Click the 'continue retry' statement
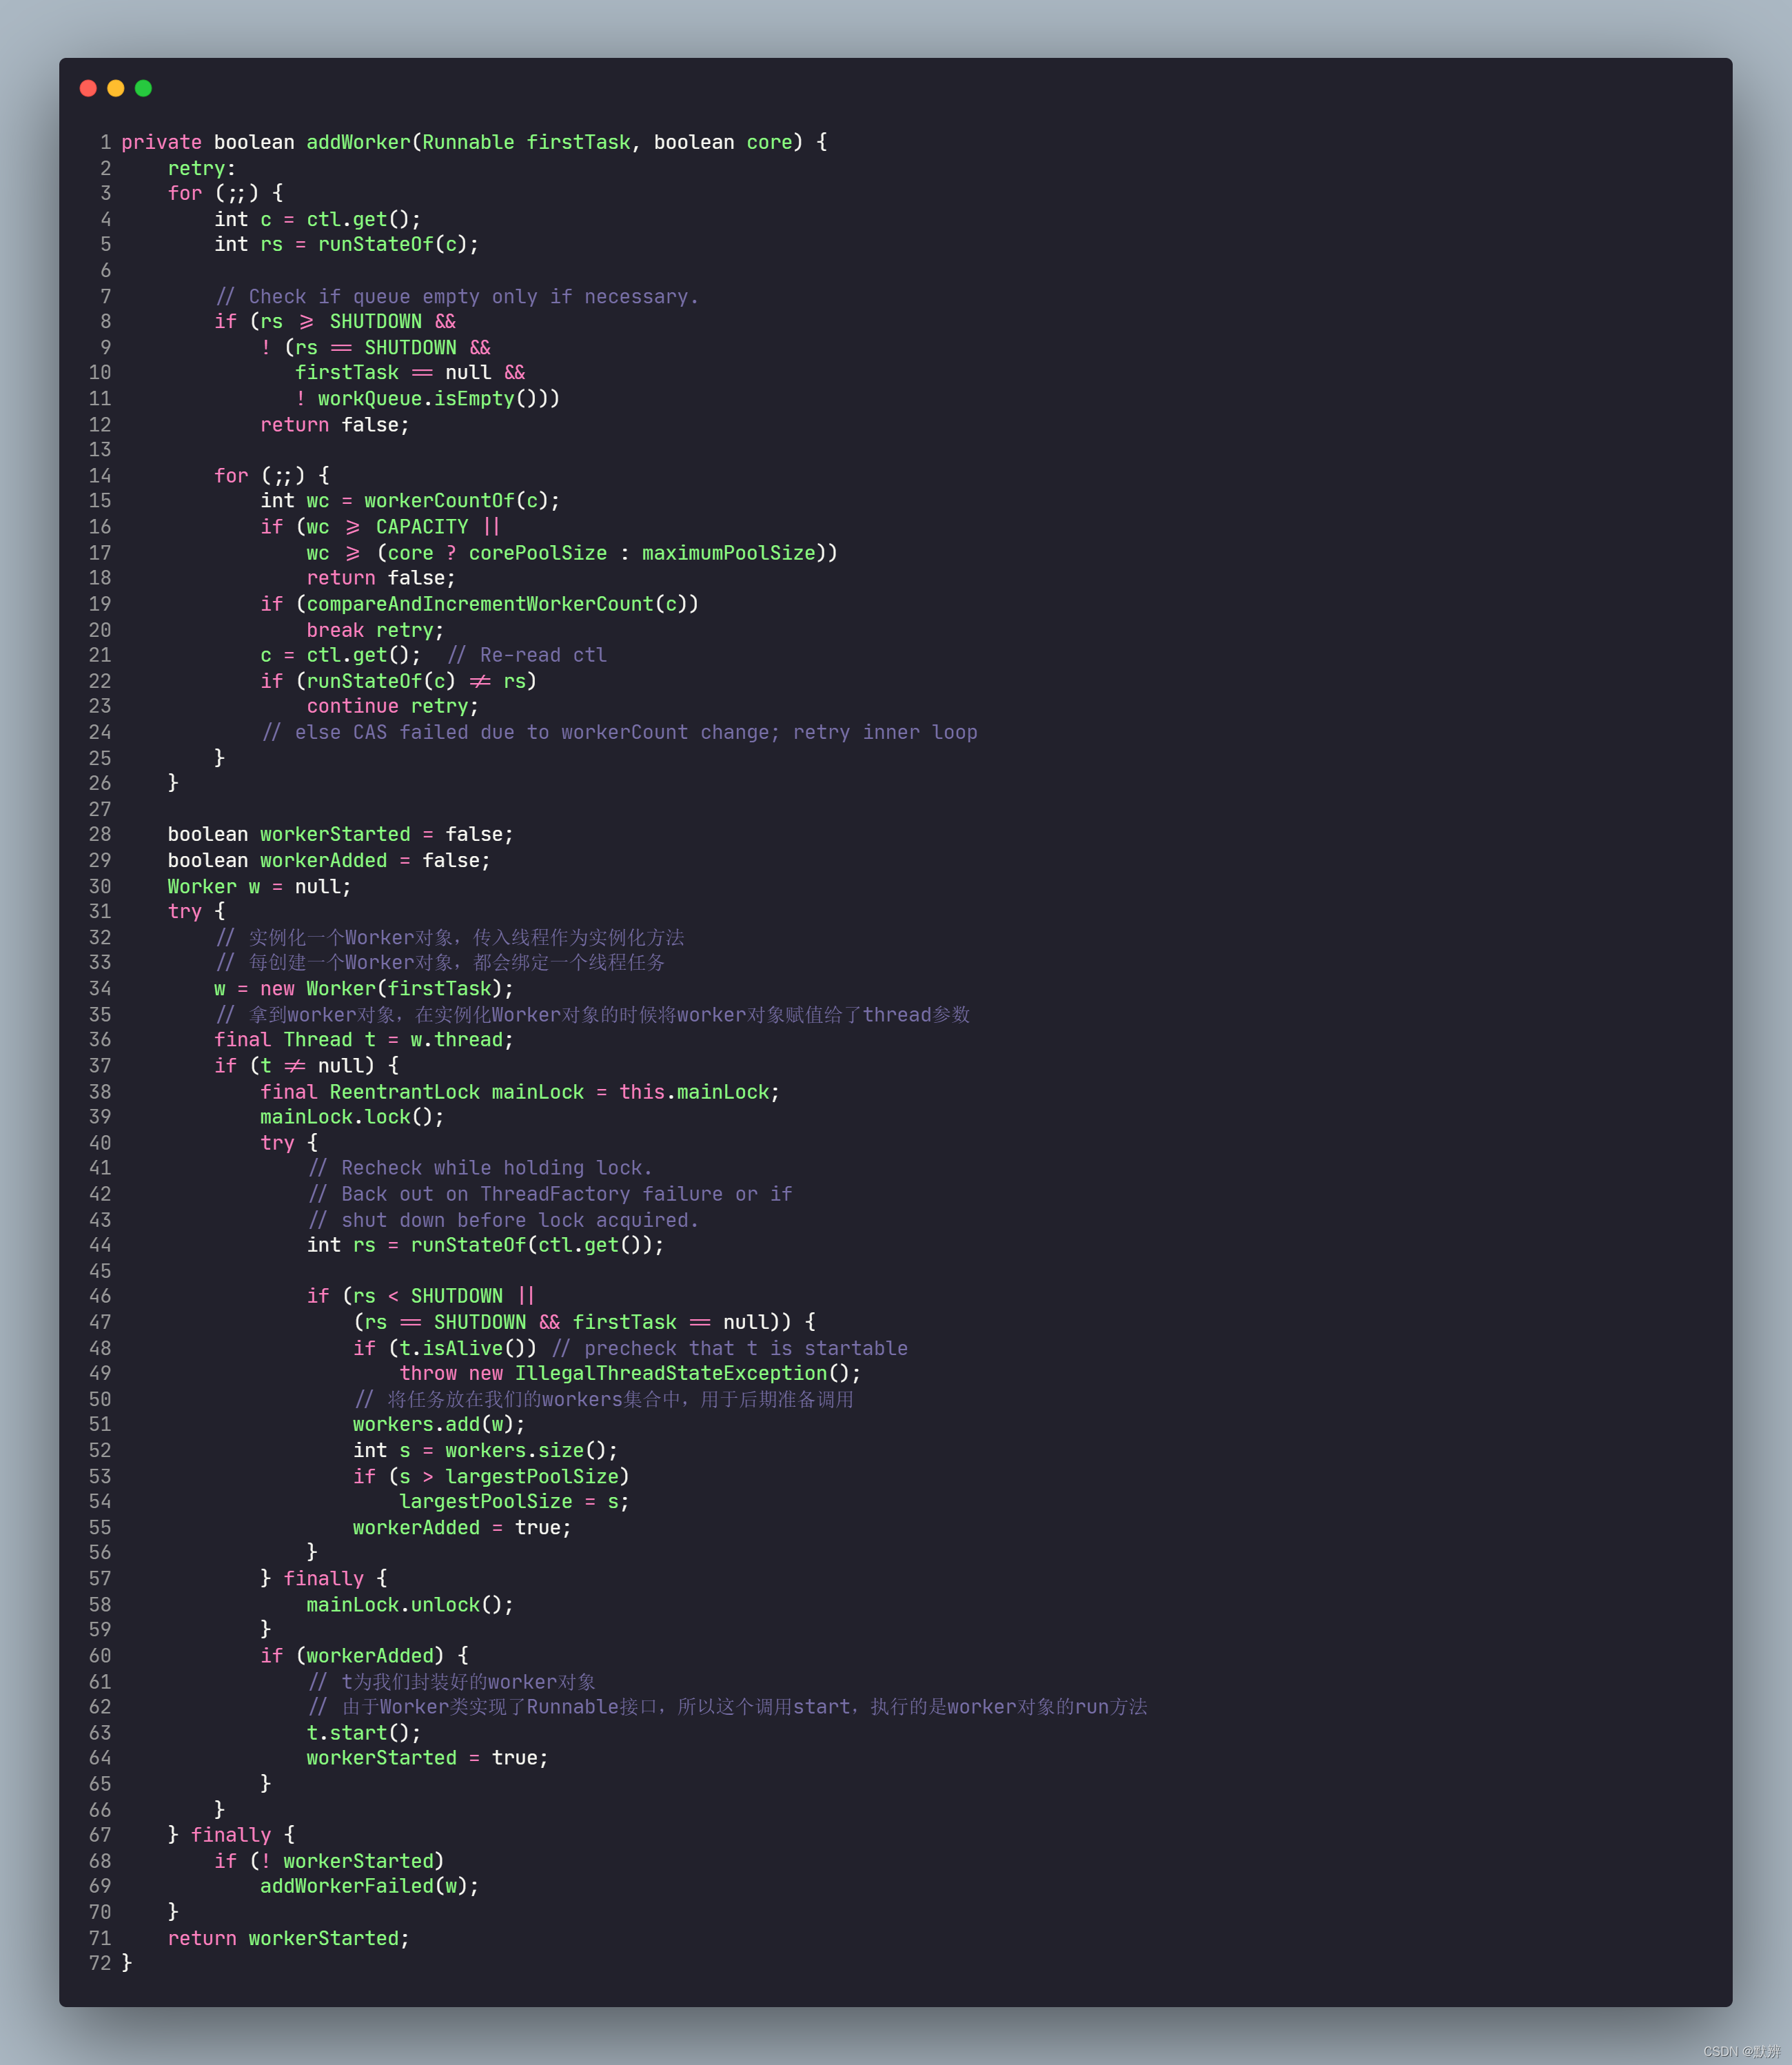Screen dimensions: 1792x2065 [392, 706]
